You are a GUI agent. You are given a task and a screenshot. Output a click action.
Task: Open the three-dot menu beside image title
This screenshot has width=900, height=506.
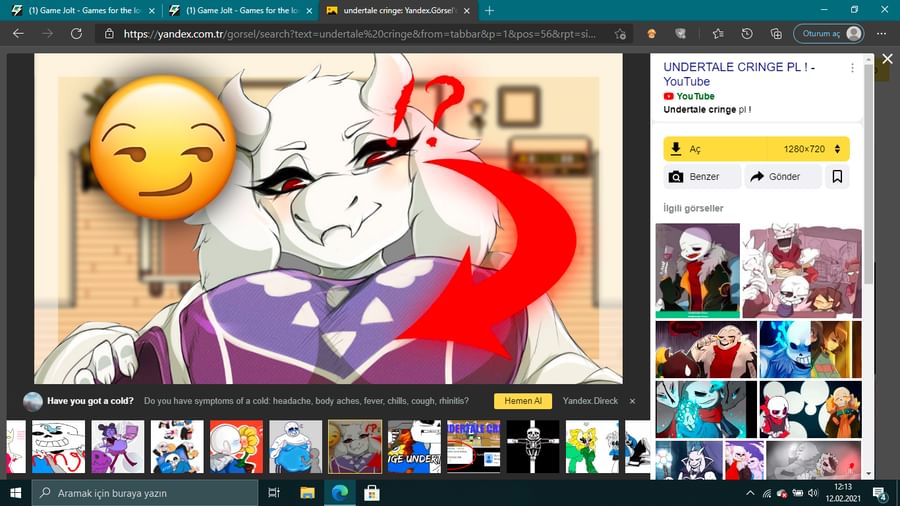click(x=852, y=68)
